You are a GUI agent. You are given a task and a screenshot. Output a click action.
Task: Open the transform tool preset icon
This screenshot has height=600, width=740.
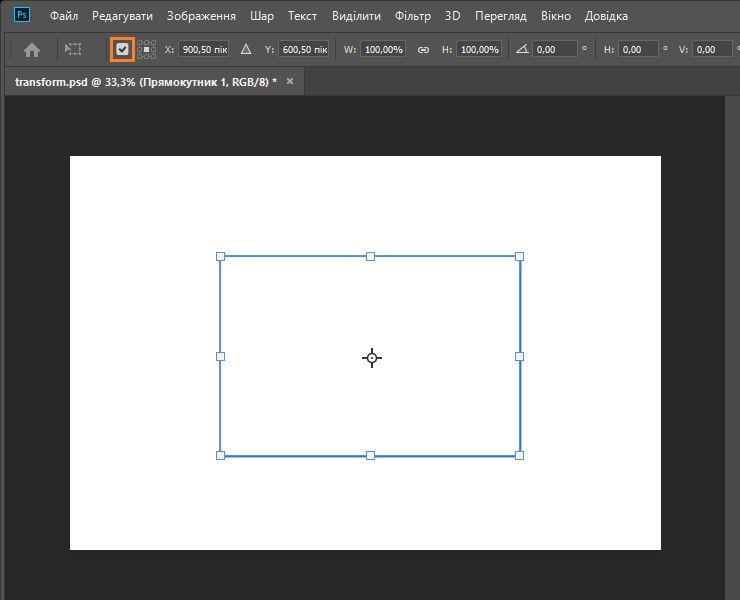pyautogui.click(x=73, y=49)
